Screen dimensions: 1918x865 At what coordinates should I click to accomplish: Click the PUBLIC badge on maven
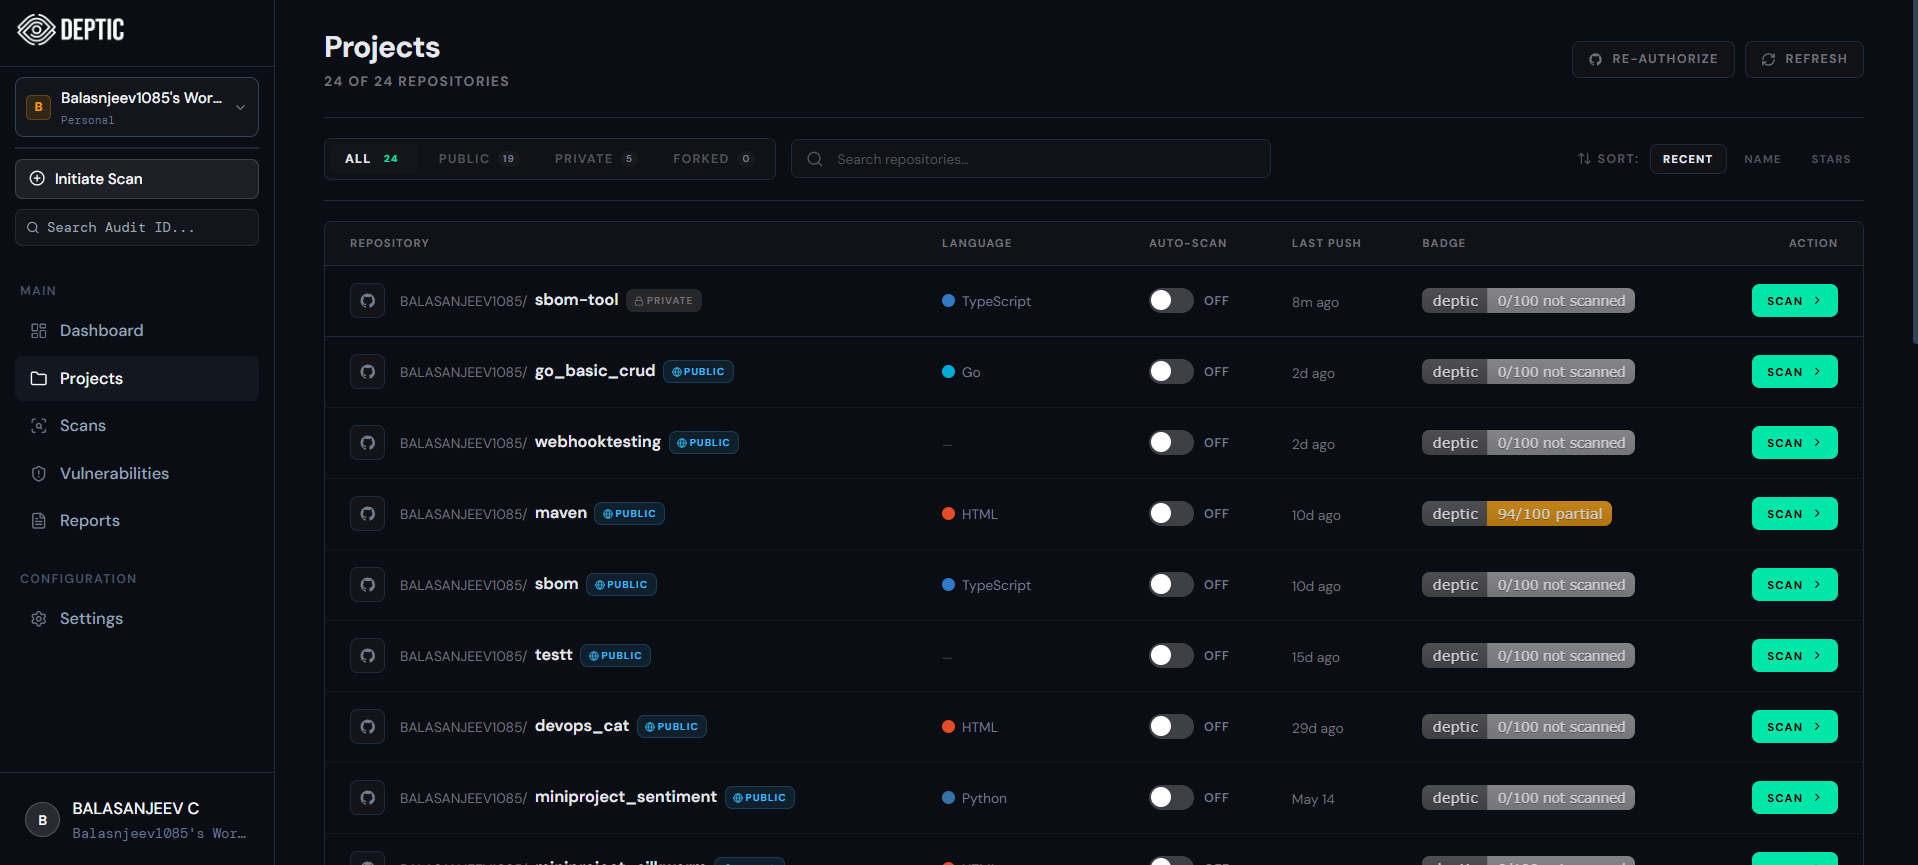[x=630, y=514]
